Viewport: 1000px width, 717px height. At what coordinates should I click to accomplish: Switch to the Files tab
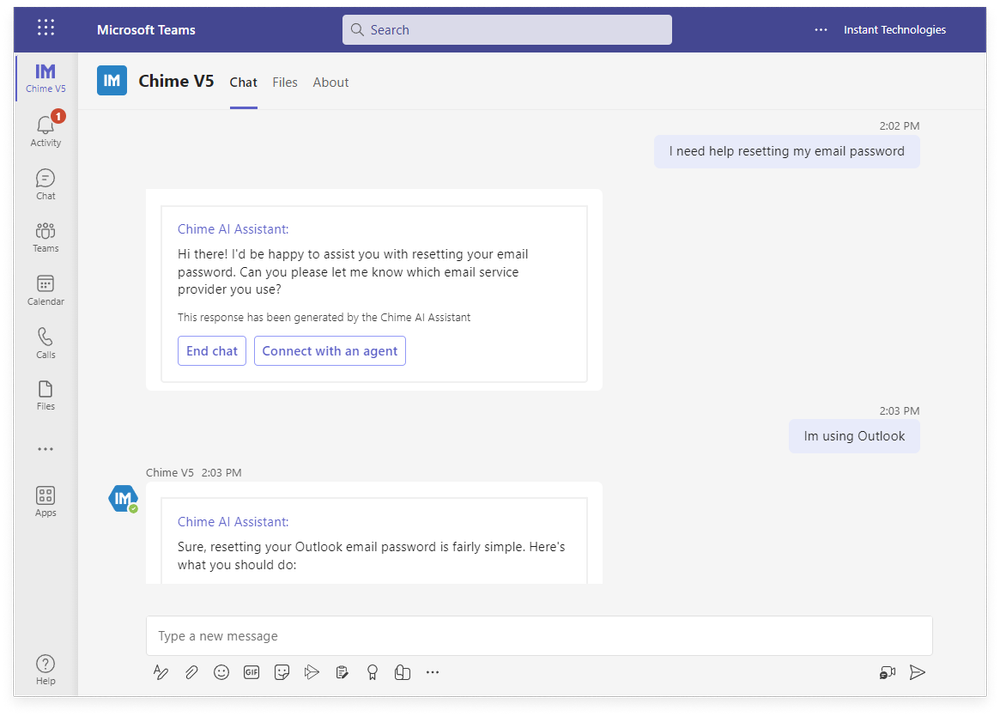[285, 82]
